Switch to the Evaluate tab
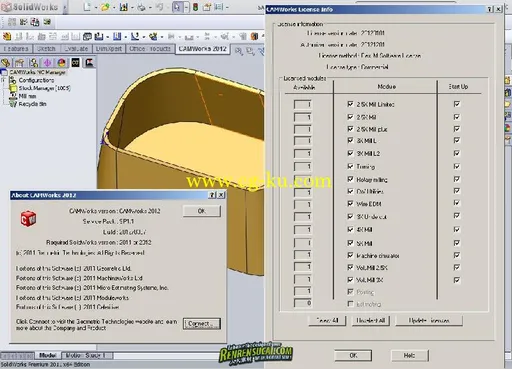Viewport: 512px width, 369px height. (x=76, y=49)
